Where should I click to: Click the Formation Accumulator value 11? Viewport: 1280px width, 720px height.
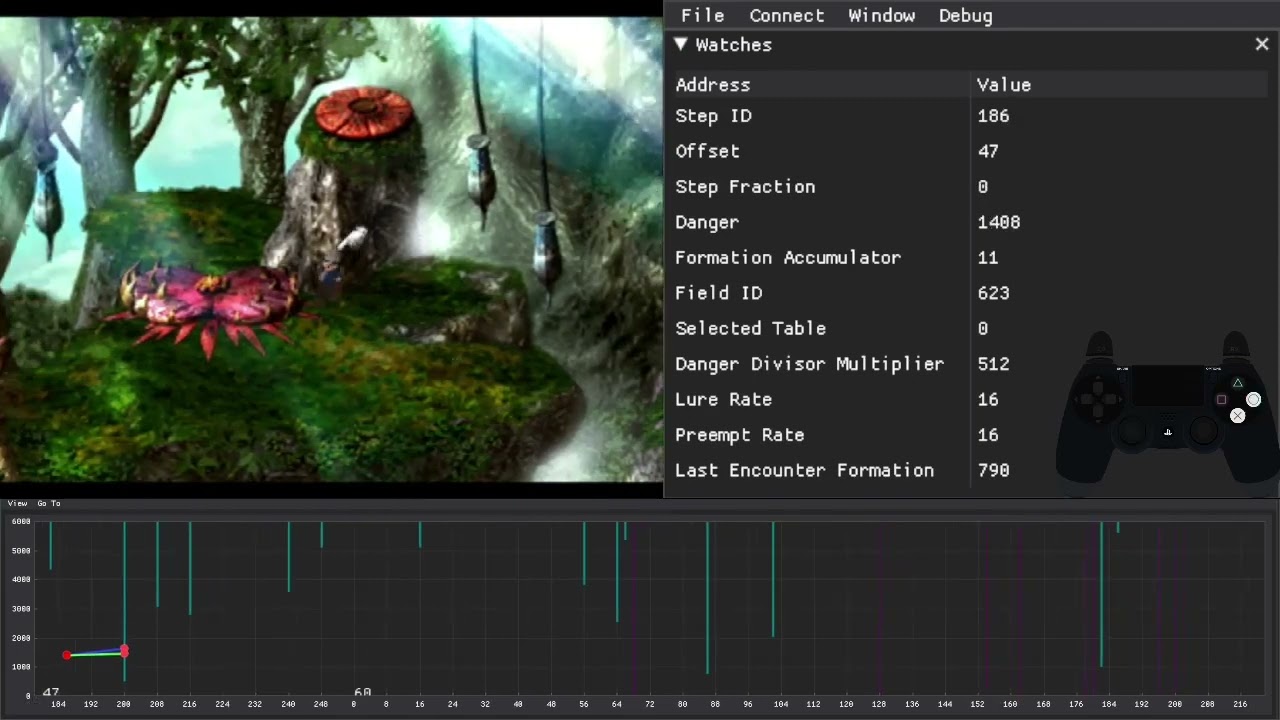pos(988,257)
